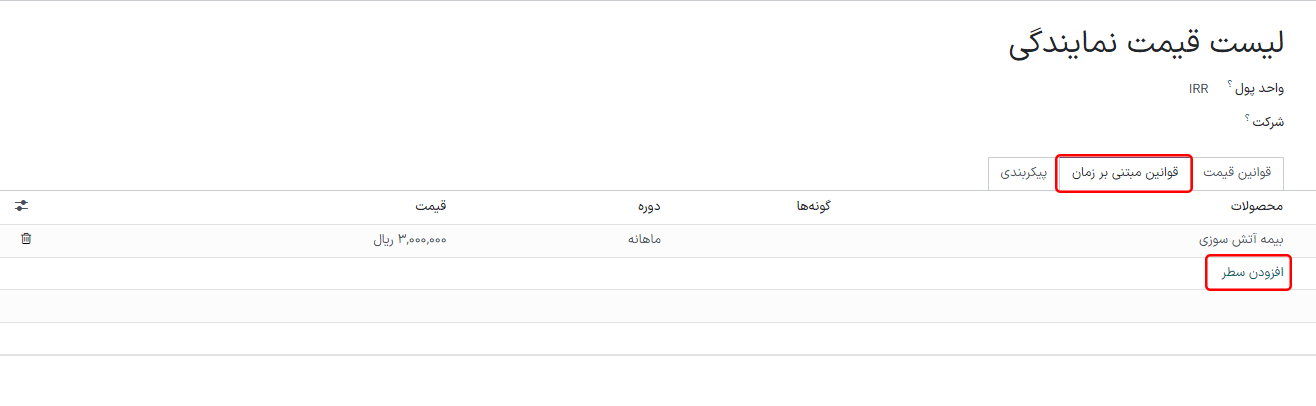
Task: Click the help mark beside شرکت
Action: pyautogui.click(x=1247, y=117)
